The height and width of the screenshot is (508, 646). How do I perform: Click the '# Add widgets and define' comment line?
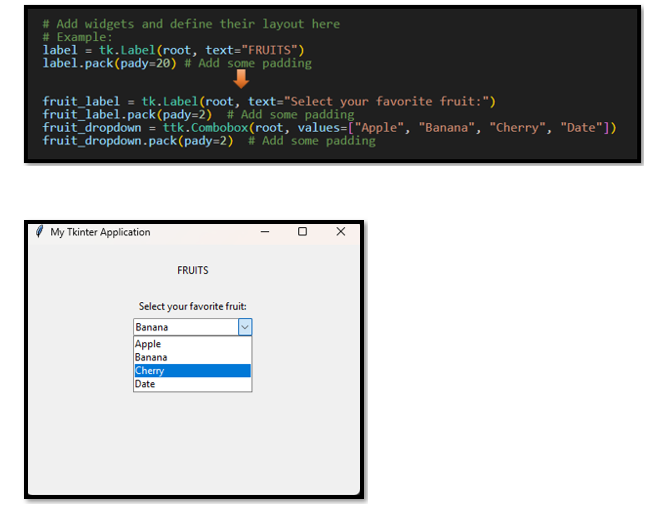coord(191,23)
